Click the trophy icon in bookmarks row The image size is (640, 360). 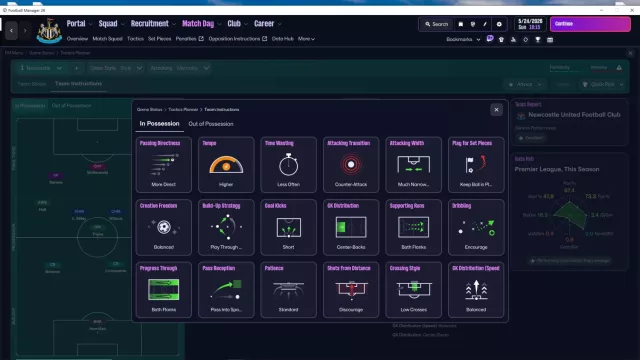[x=538, y=40]
